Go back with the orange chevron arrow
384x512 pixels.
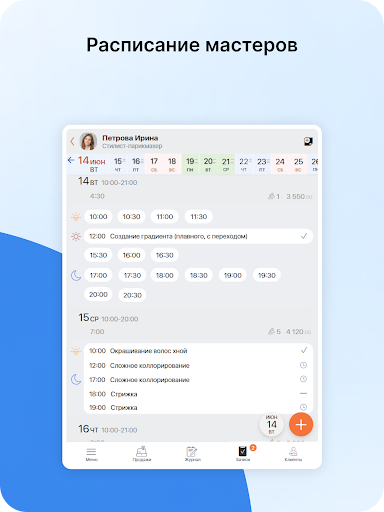(72, 141)
